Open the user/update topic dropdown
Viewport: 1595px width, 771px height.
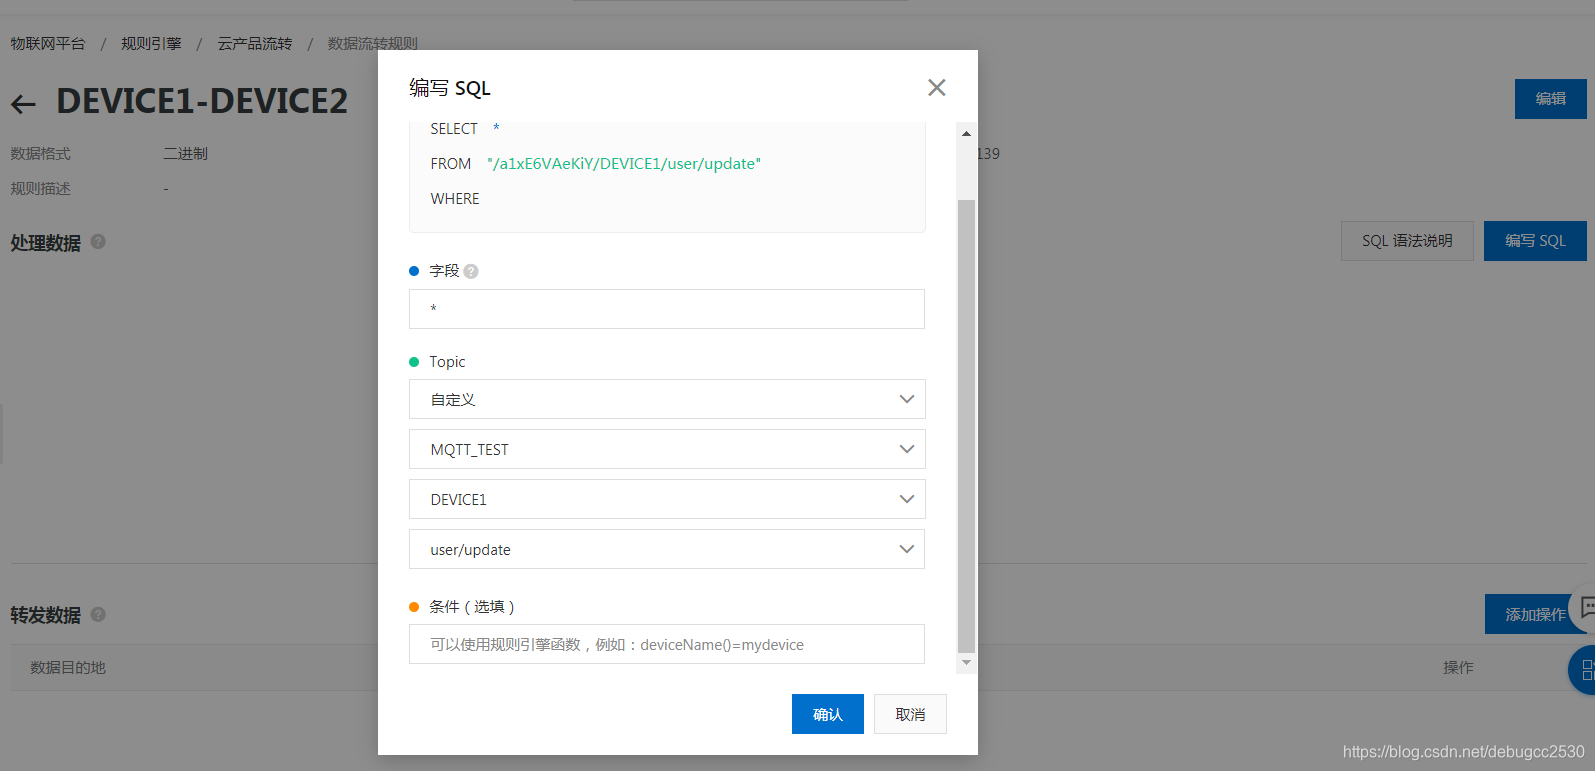[x=667, y=549]
